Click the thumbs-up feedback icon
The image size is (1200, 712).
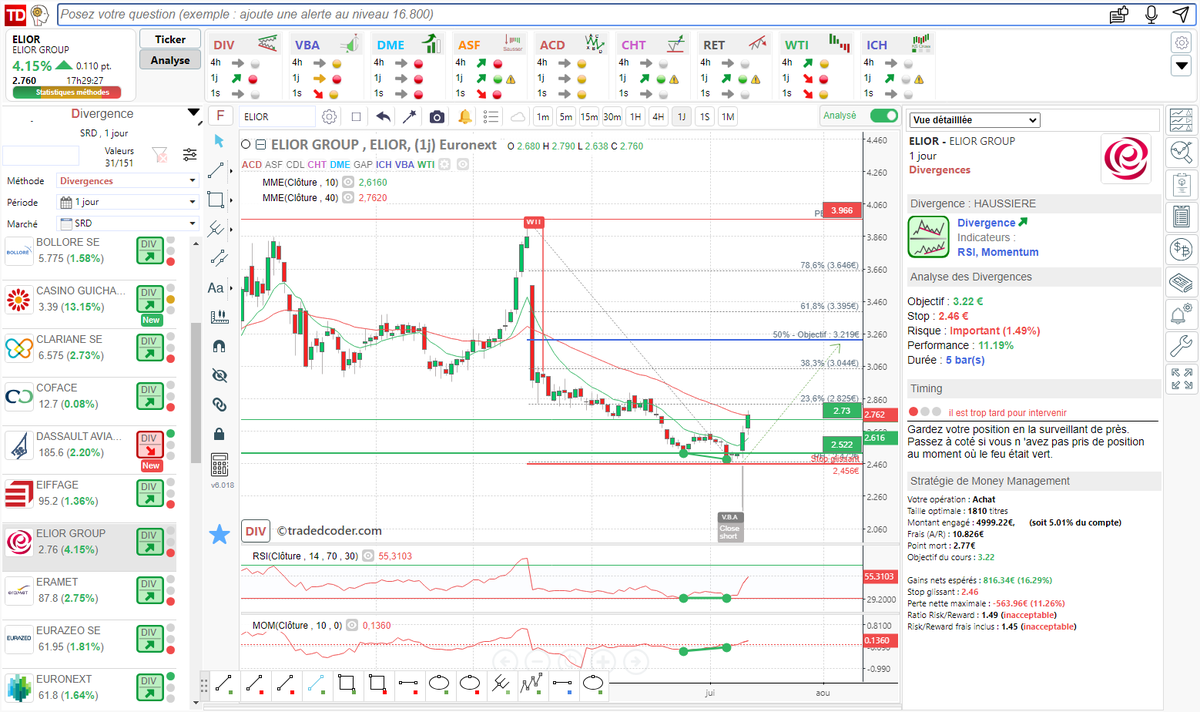pyautogui.click(x=1120, y=15)
